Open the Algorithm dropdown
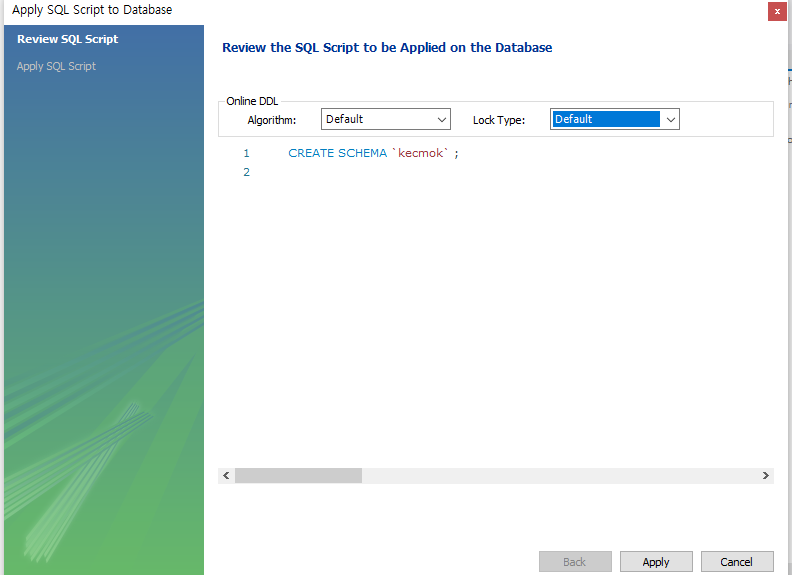The image size is (792, 575). pos(385,119)
